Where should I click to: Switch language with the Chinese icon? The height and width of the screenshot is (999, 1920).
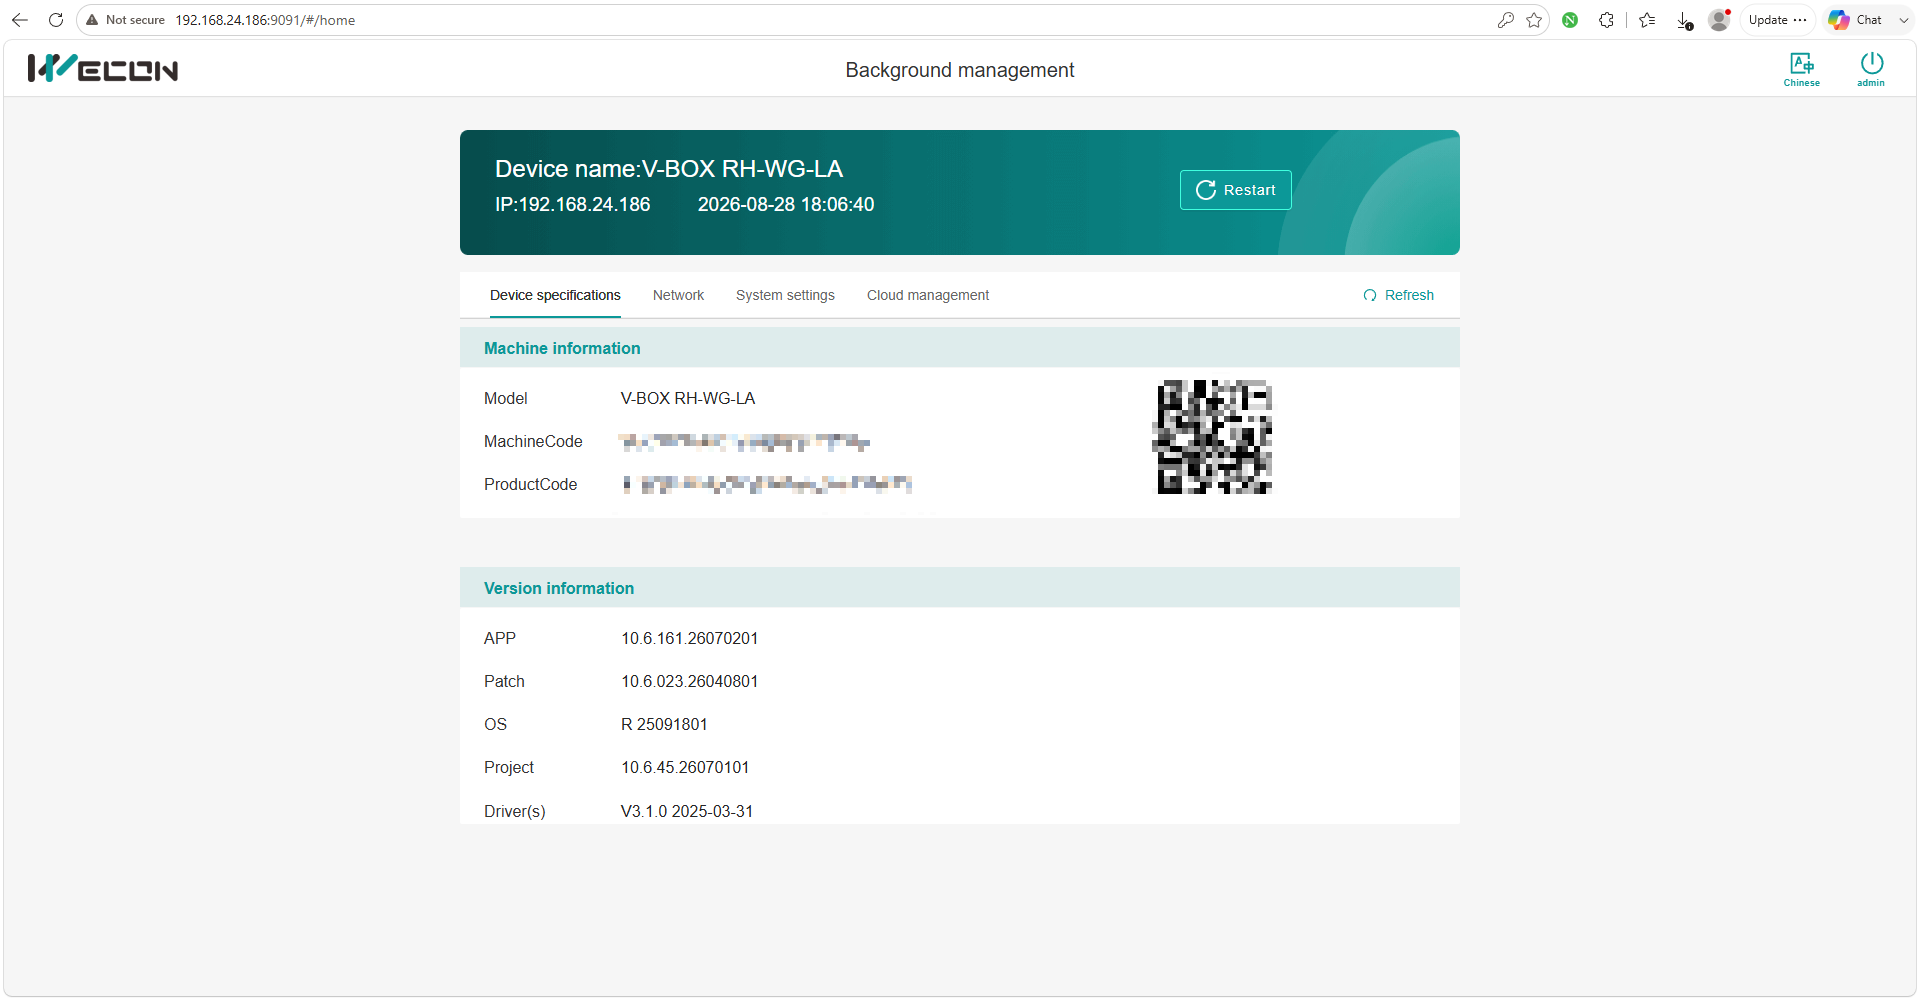pos(1802,69)
